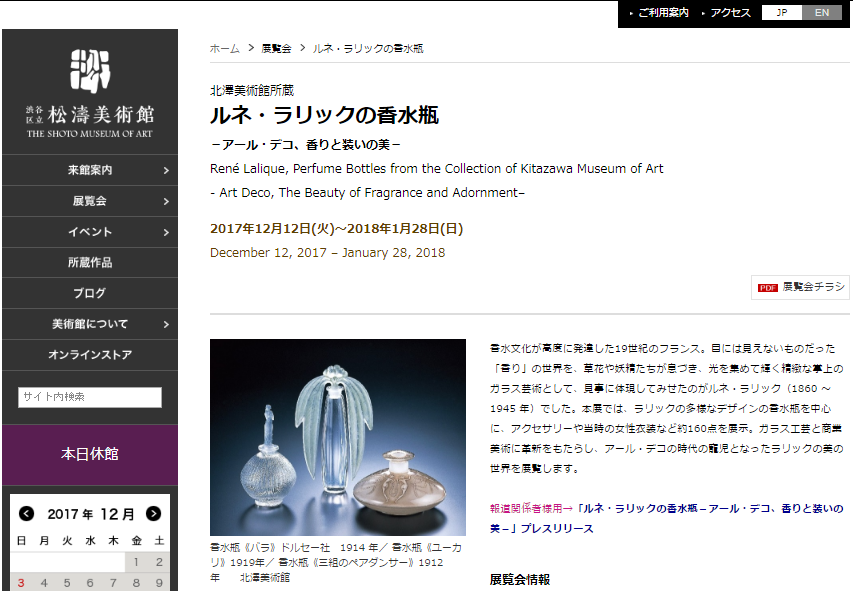The width and height of the screenshot is (853, 591).
Task: Open 美術館について in sidebar menu
Action: point(90,324)
